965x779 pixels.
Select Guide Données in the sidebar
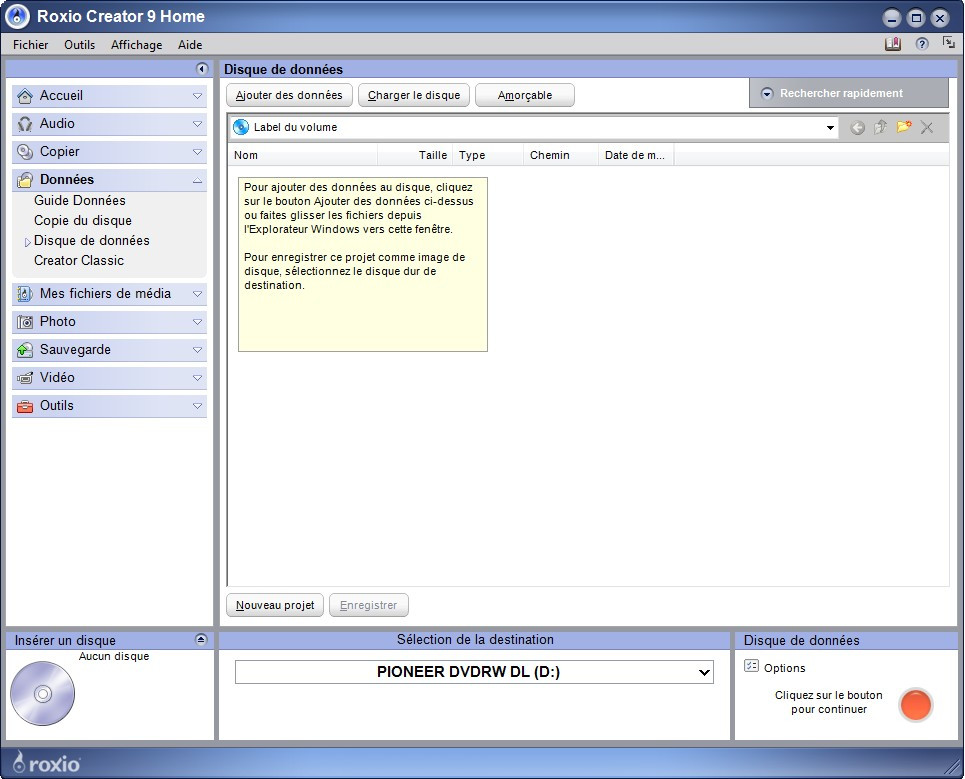(x=80, y=201)
